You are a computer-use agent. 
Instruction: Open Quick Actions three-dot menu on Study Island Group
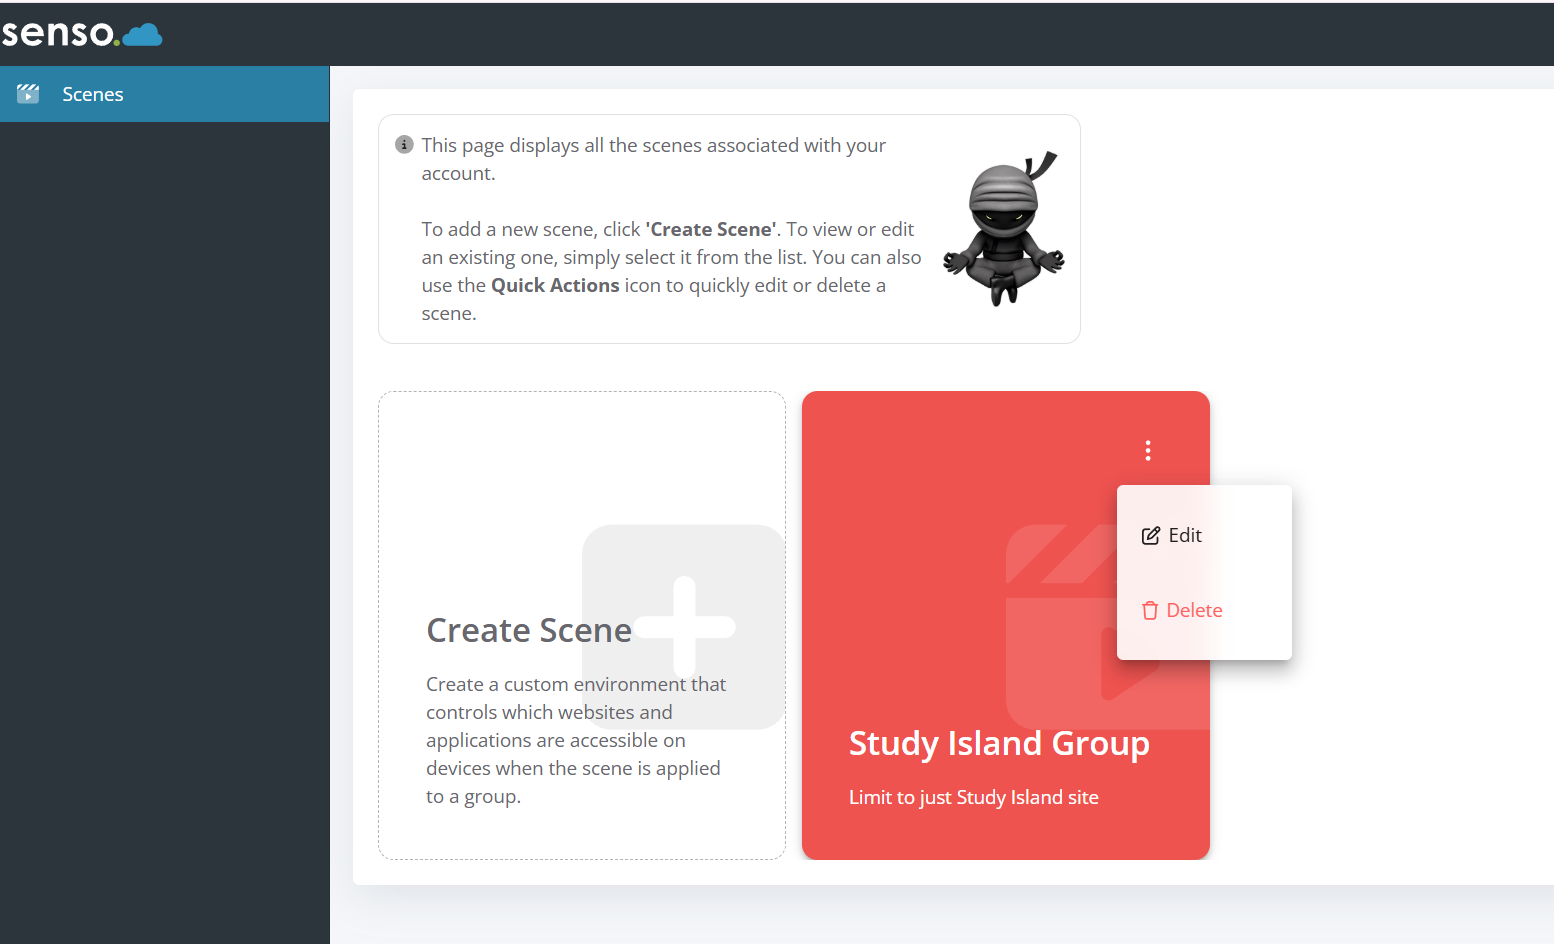point(1148,450)
